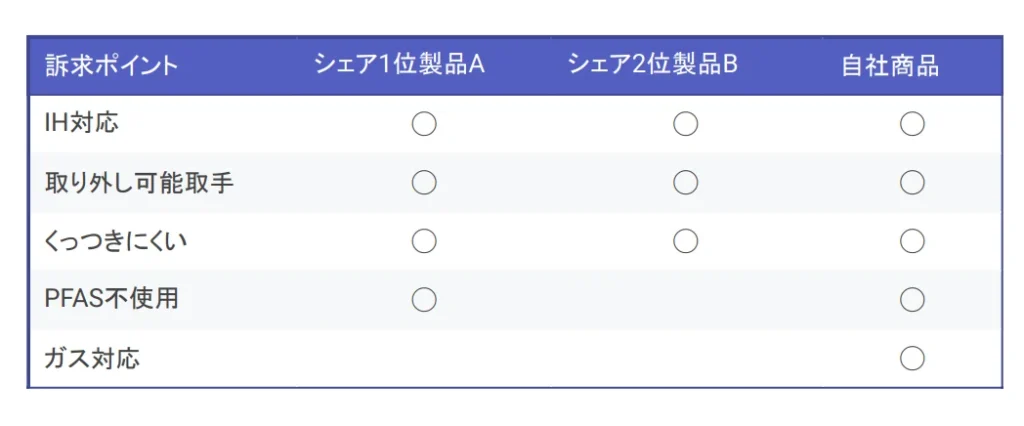Viewport: 1024px width, 426px height.
Task: Click the シェア1位製品A column header
Action: [399, 66]
